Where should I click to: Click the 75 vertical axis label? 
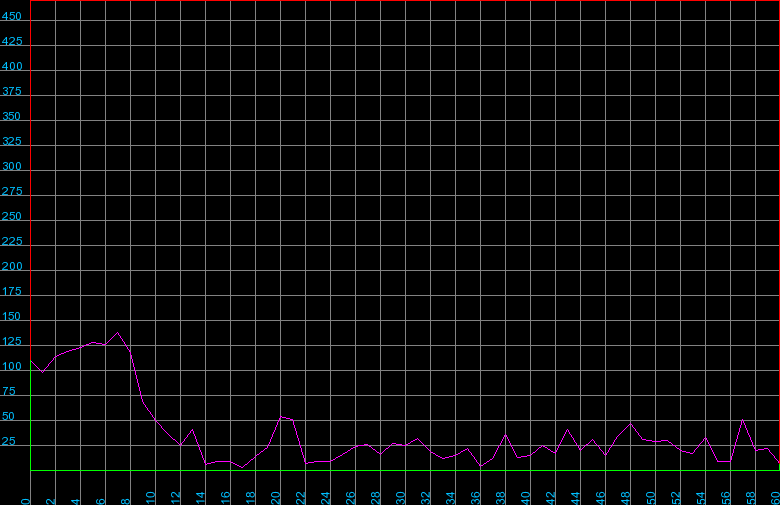tap(9, 391)
